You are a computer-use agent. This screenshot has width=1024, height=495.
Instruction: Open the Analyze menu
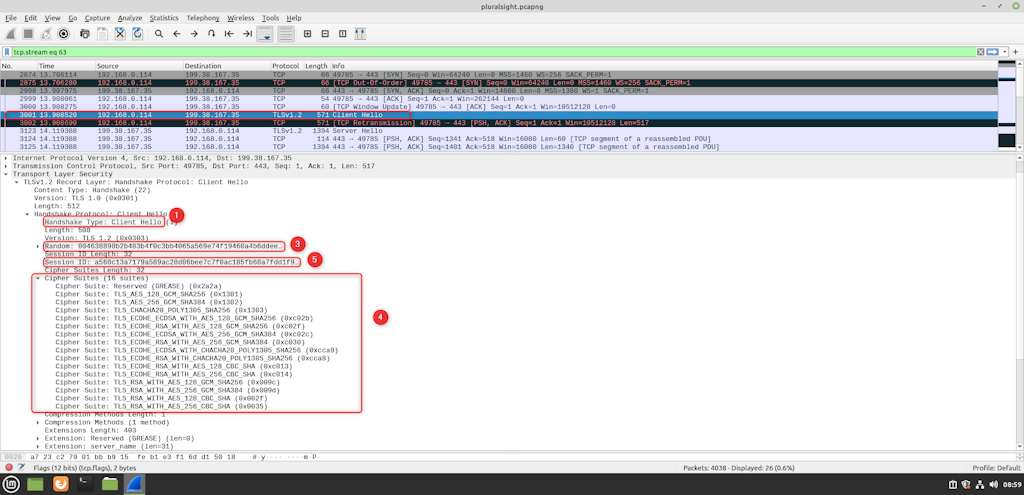(x=130, y=18)
